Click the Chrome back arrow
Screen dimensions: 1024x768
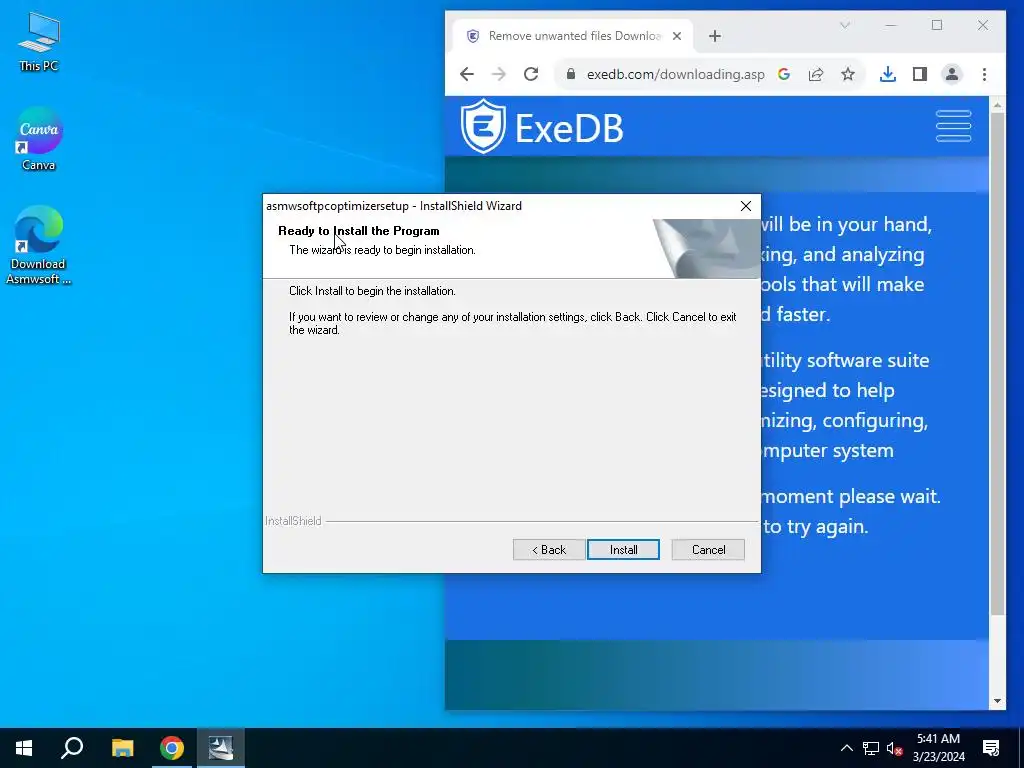[467, 74]
